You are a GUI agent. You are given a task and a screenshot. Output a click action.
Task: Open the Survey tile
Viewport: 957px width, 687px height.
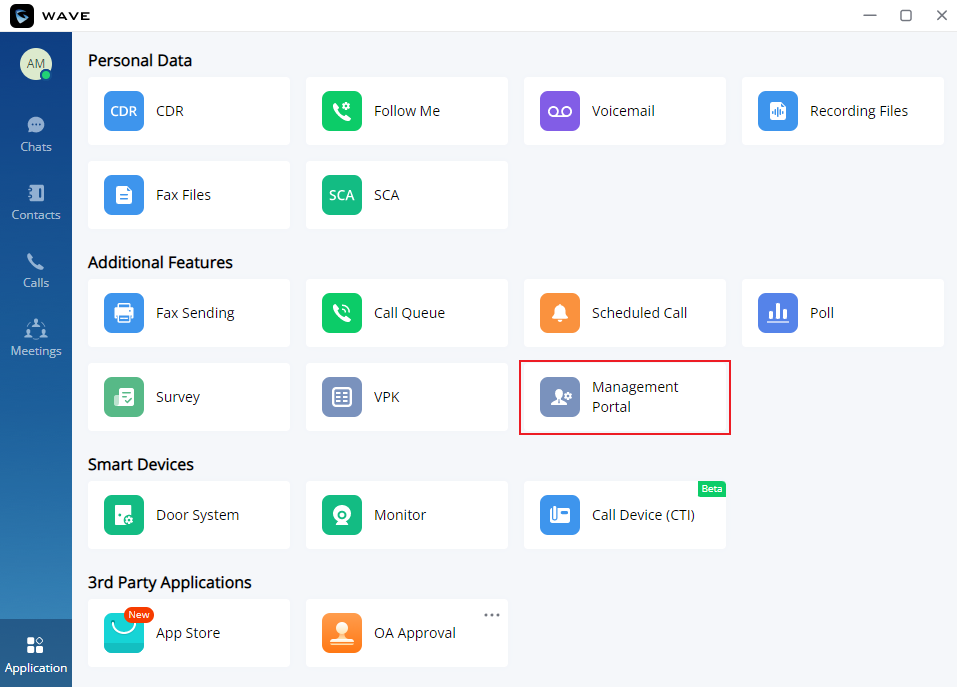[189, 397]
